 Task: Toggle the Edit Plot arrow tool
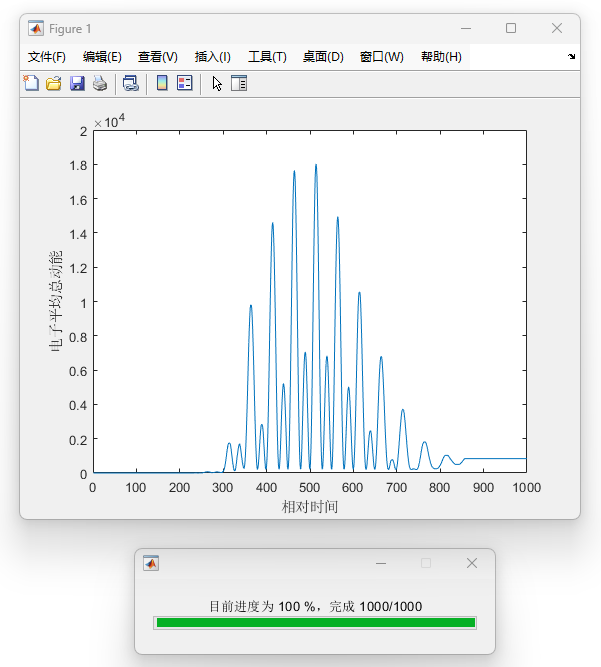coord(217,84)
